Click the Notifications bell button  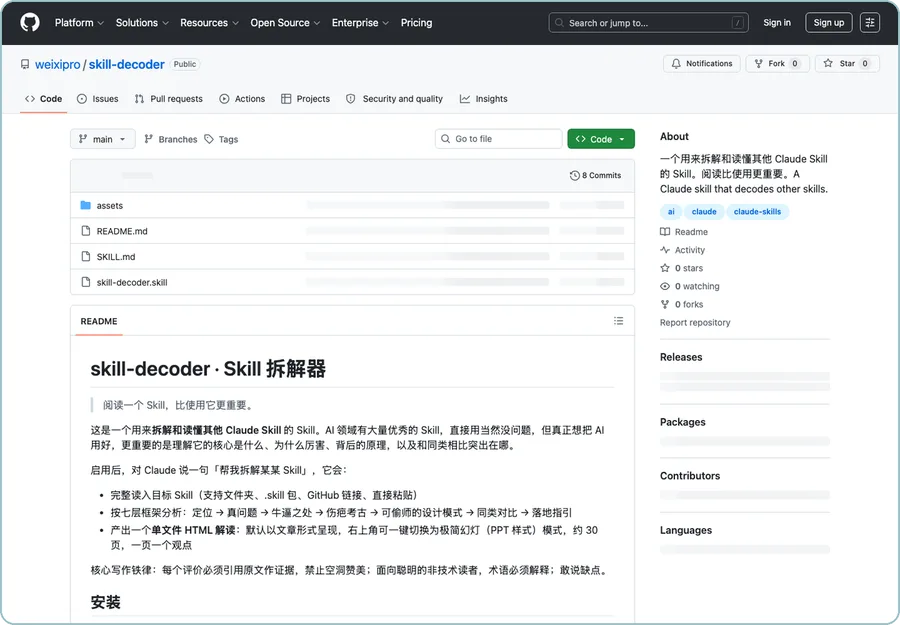701,64
